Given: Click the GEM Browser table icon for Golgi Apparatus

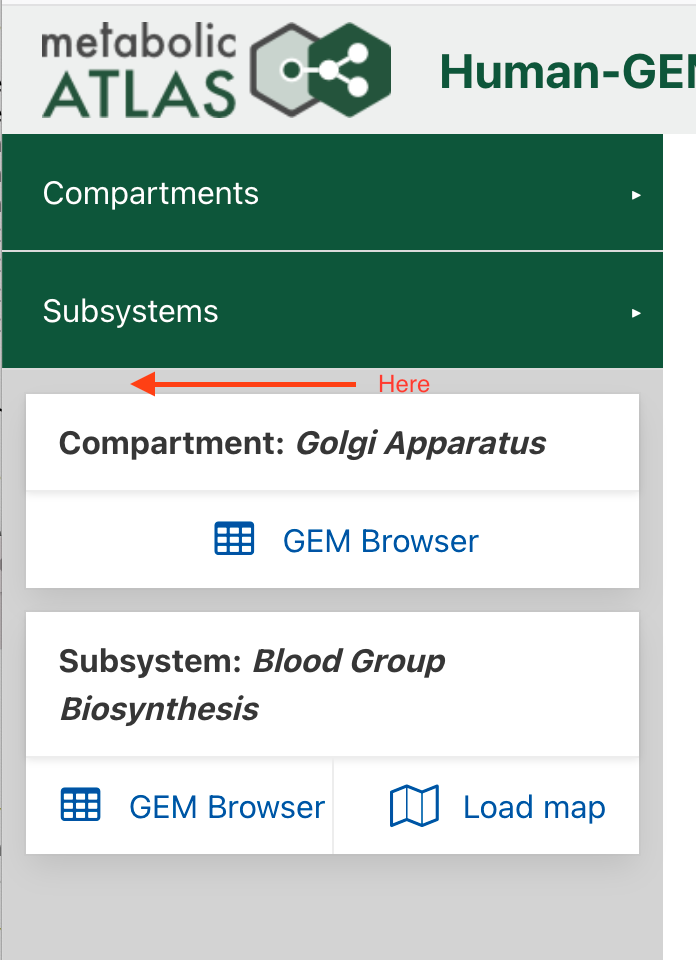Looking at the screenshot, I should (x=233, y=539).
